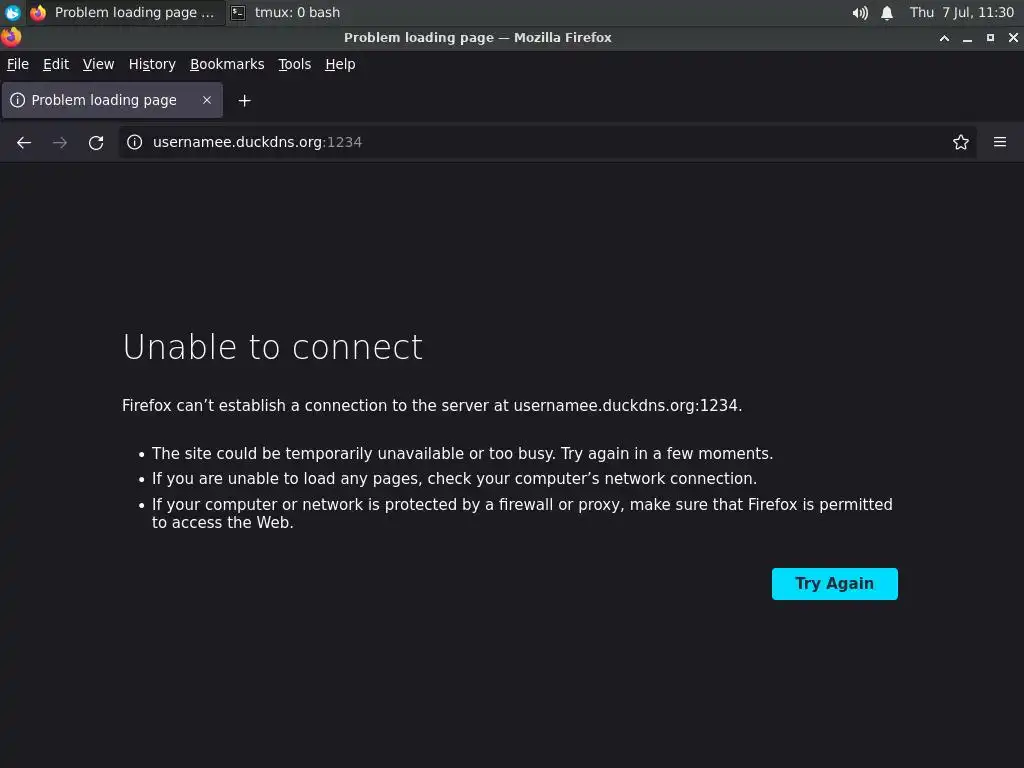Open the File menu
Image resolution: width=1024 pixels, height=768 pixels.
point(18,64)
